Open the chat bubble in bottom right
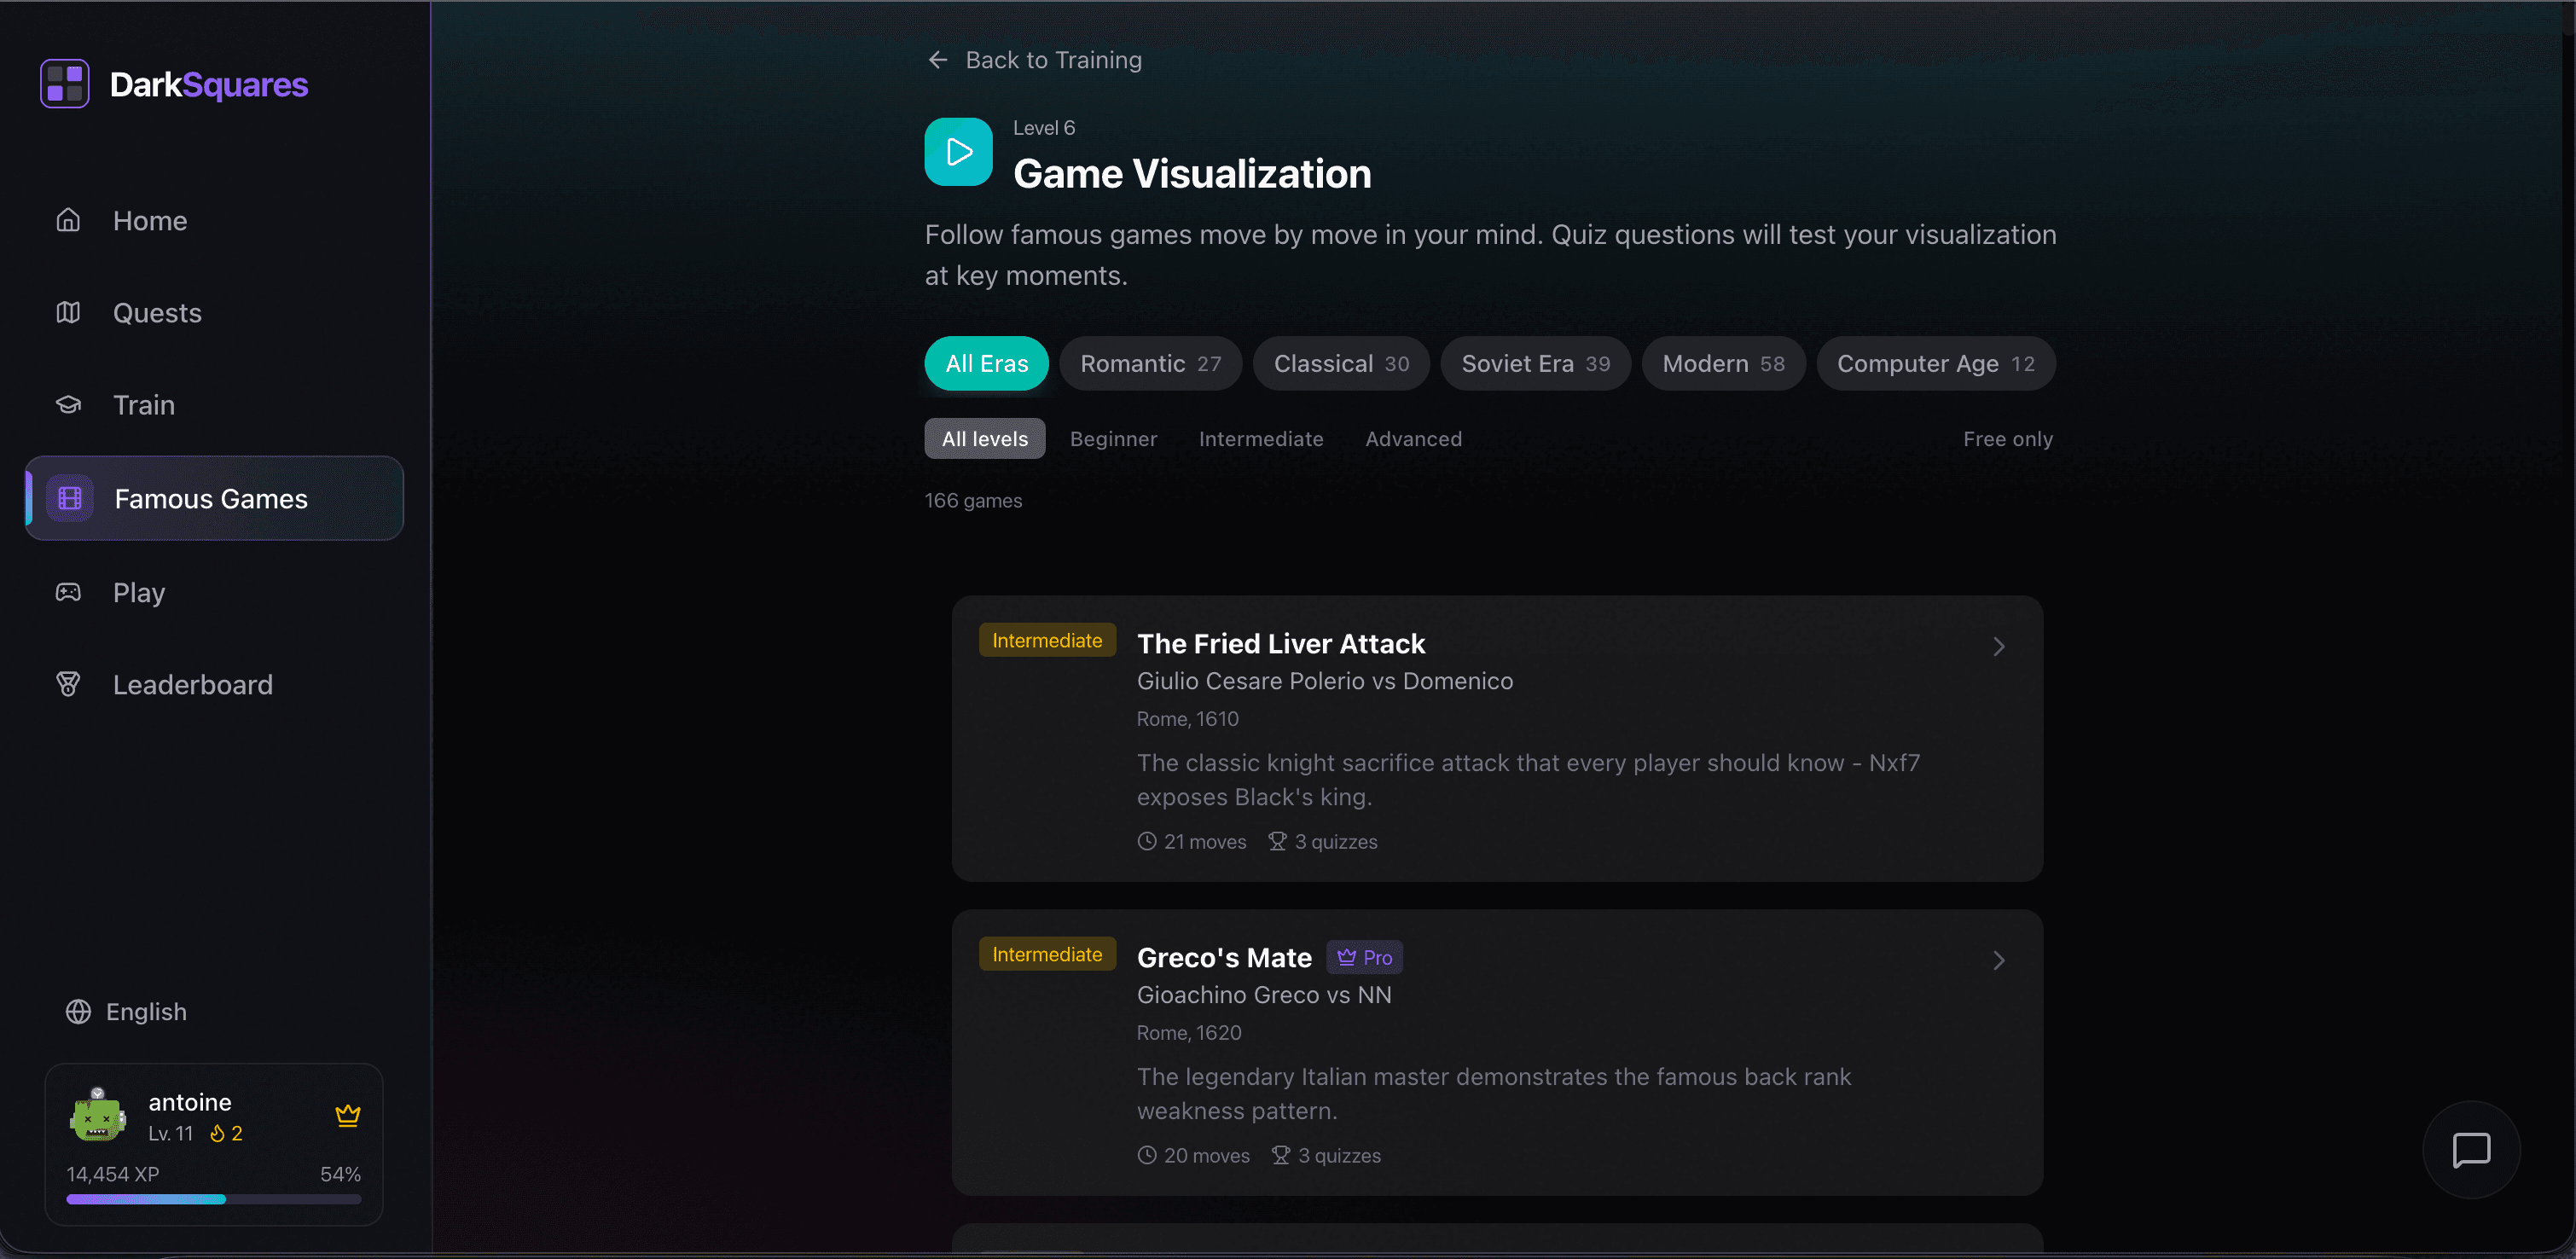 pos(2470,1151)
